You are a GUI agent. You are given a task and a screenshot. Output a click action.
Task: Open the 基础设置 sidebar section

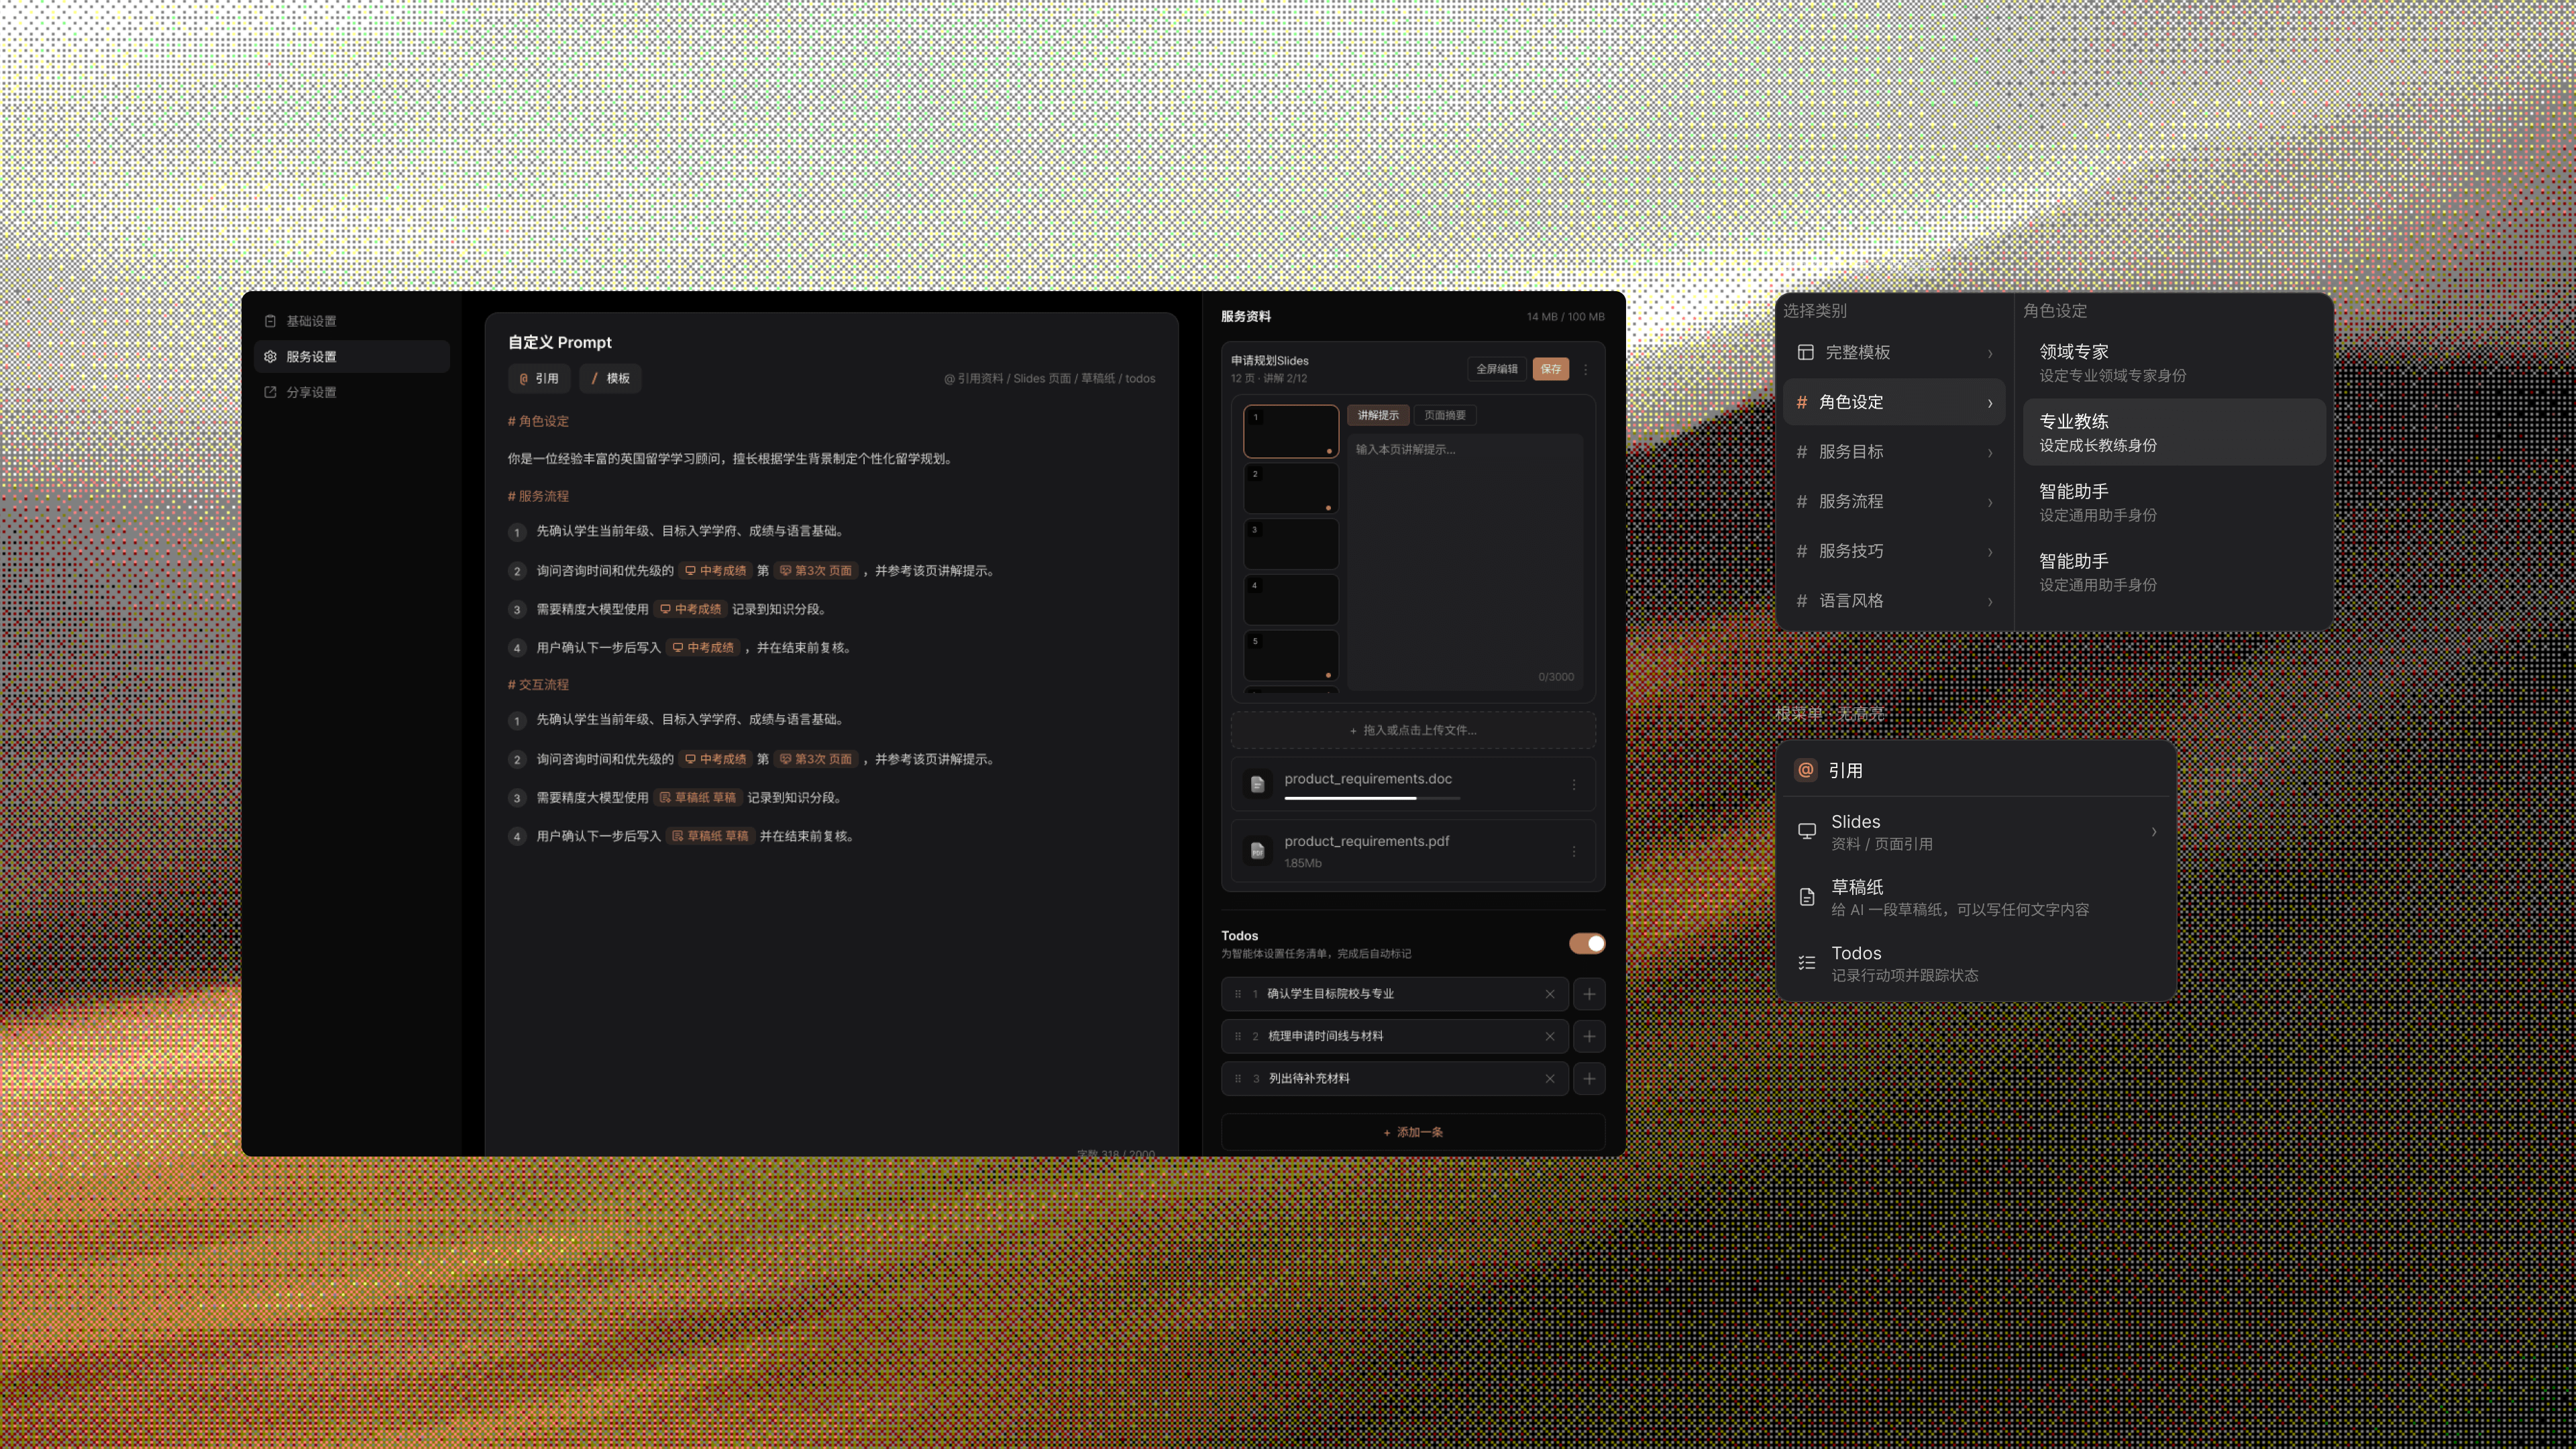(351, 321)
